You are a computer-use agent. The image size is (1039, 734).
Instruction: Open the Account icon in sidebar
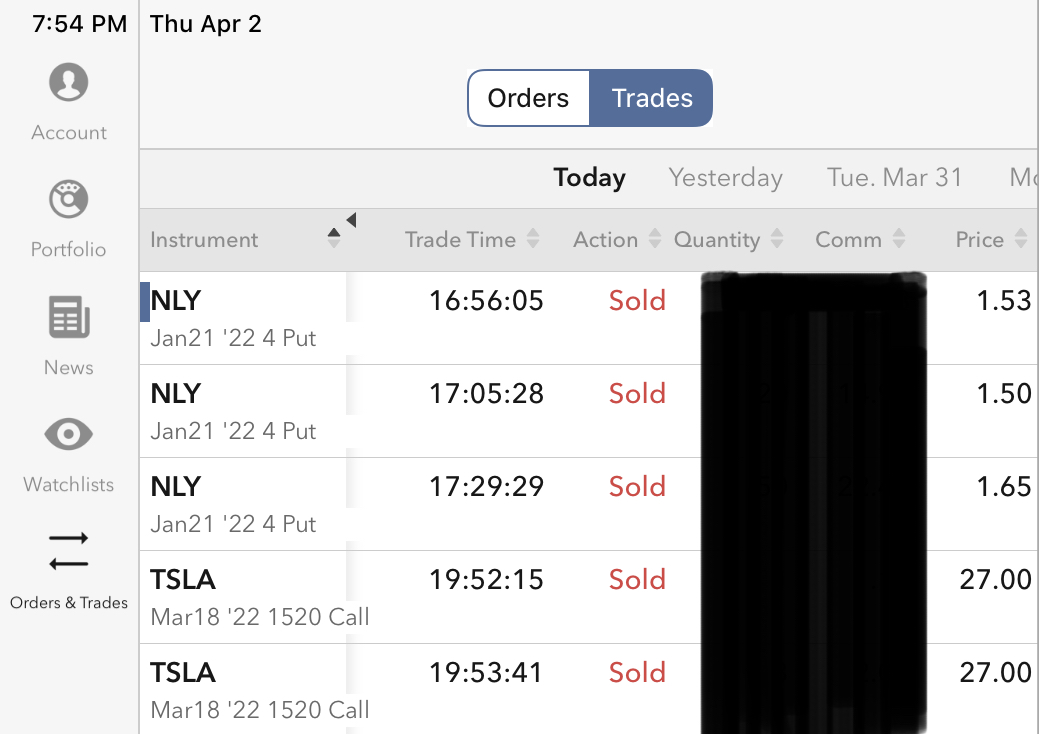[69, 82]
